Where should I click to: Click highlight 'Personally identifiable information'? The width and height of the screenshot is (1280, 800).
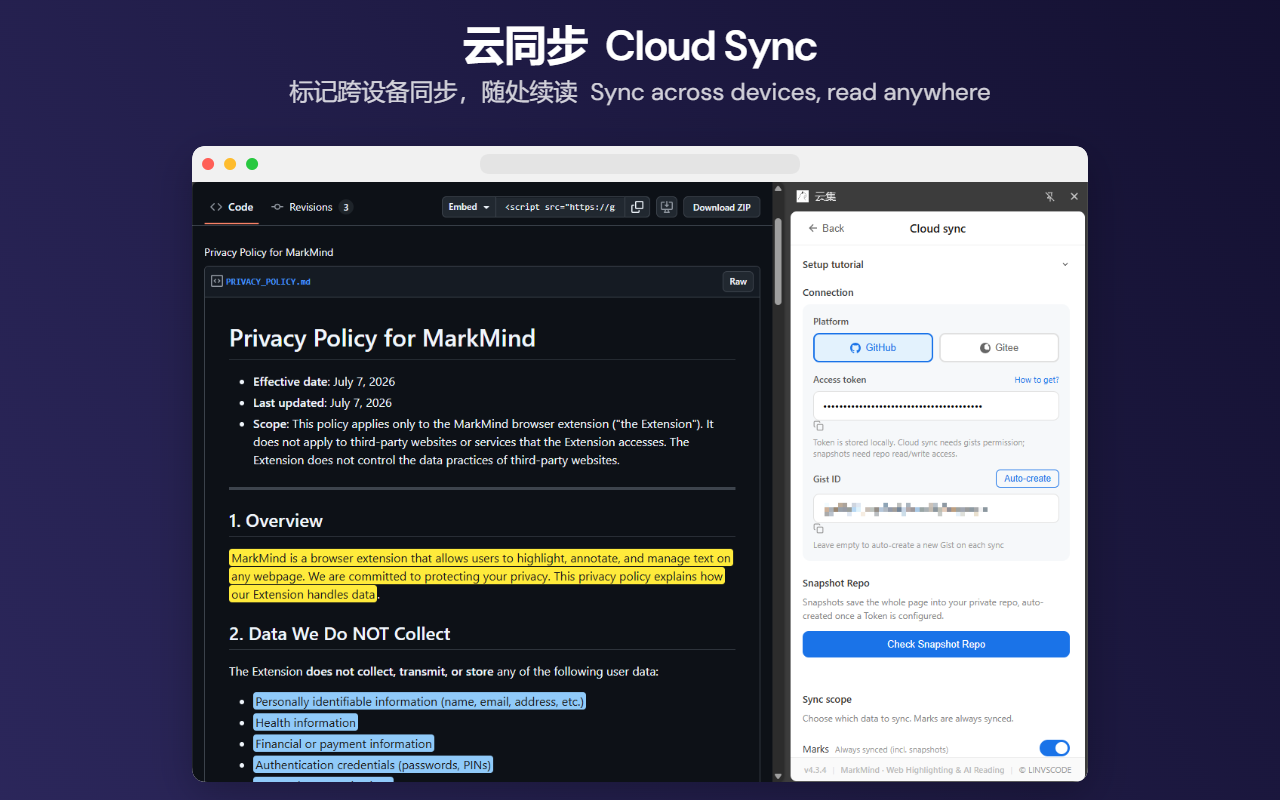click(419, 701)
